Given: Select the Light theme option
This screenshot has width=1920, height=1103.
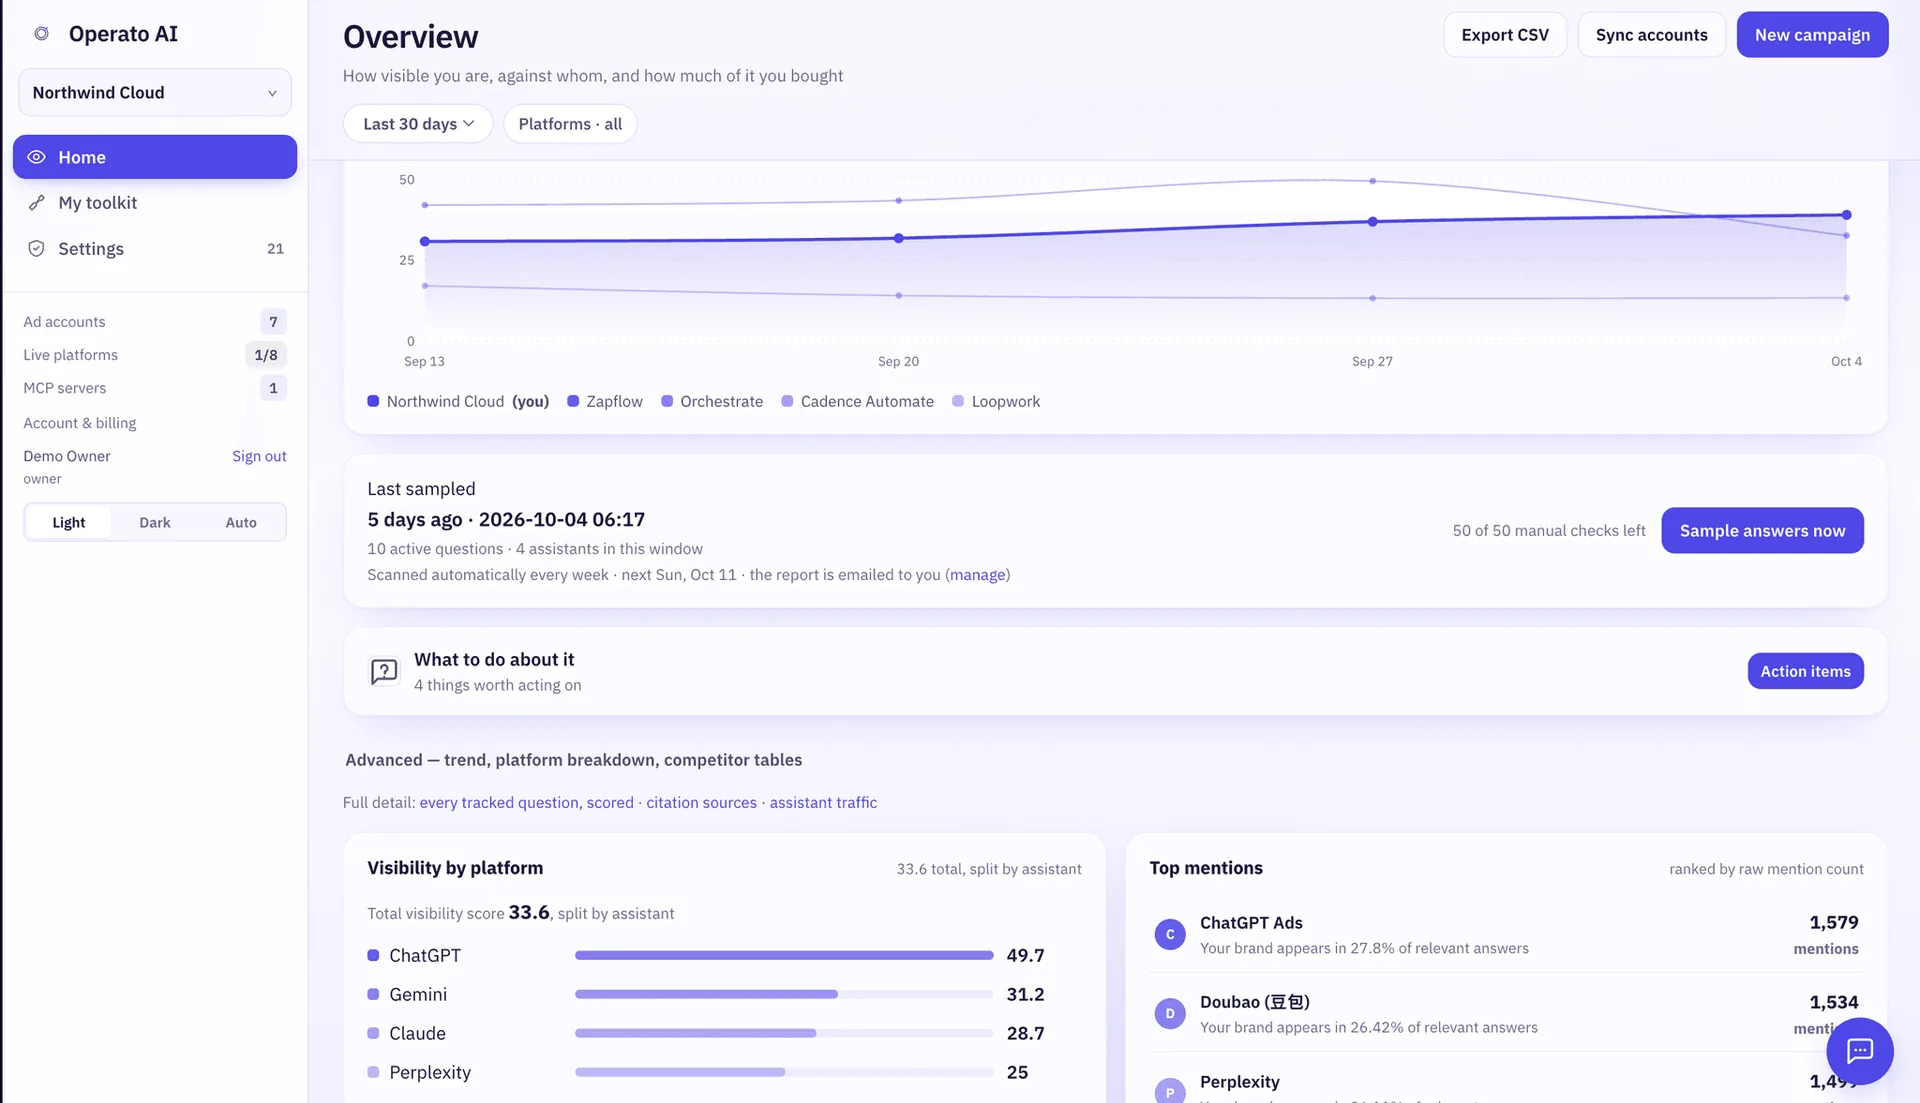Looking at the screenshot, I should pos(69,522).
